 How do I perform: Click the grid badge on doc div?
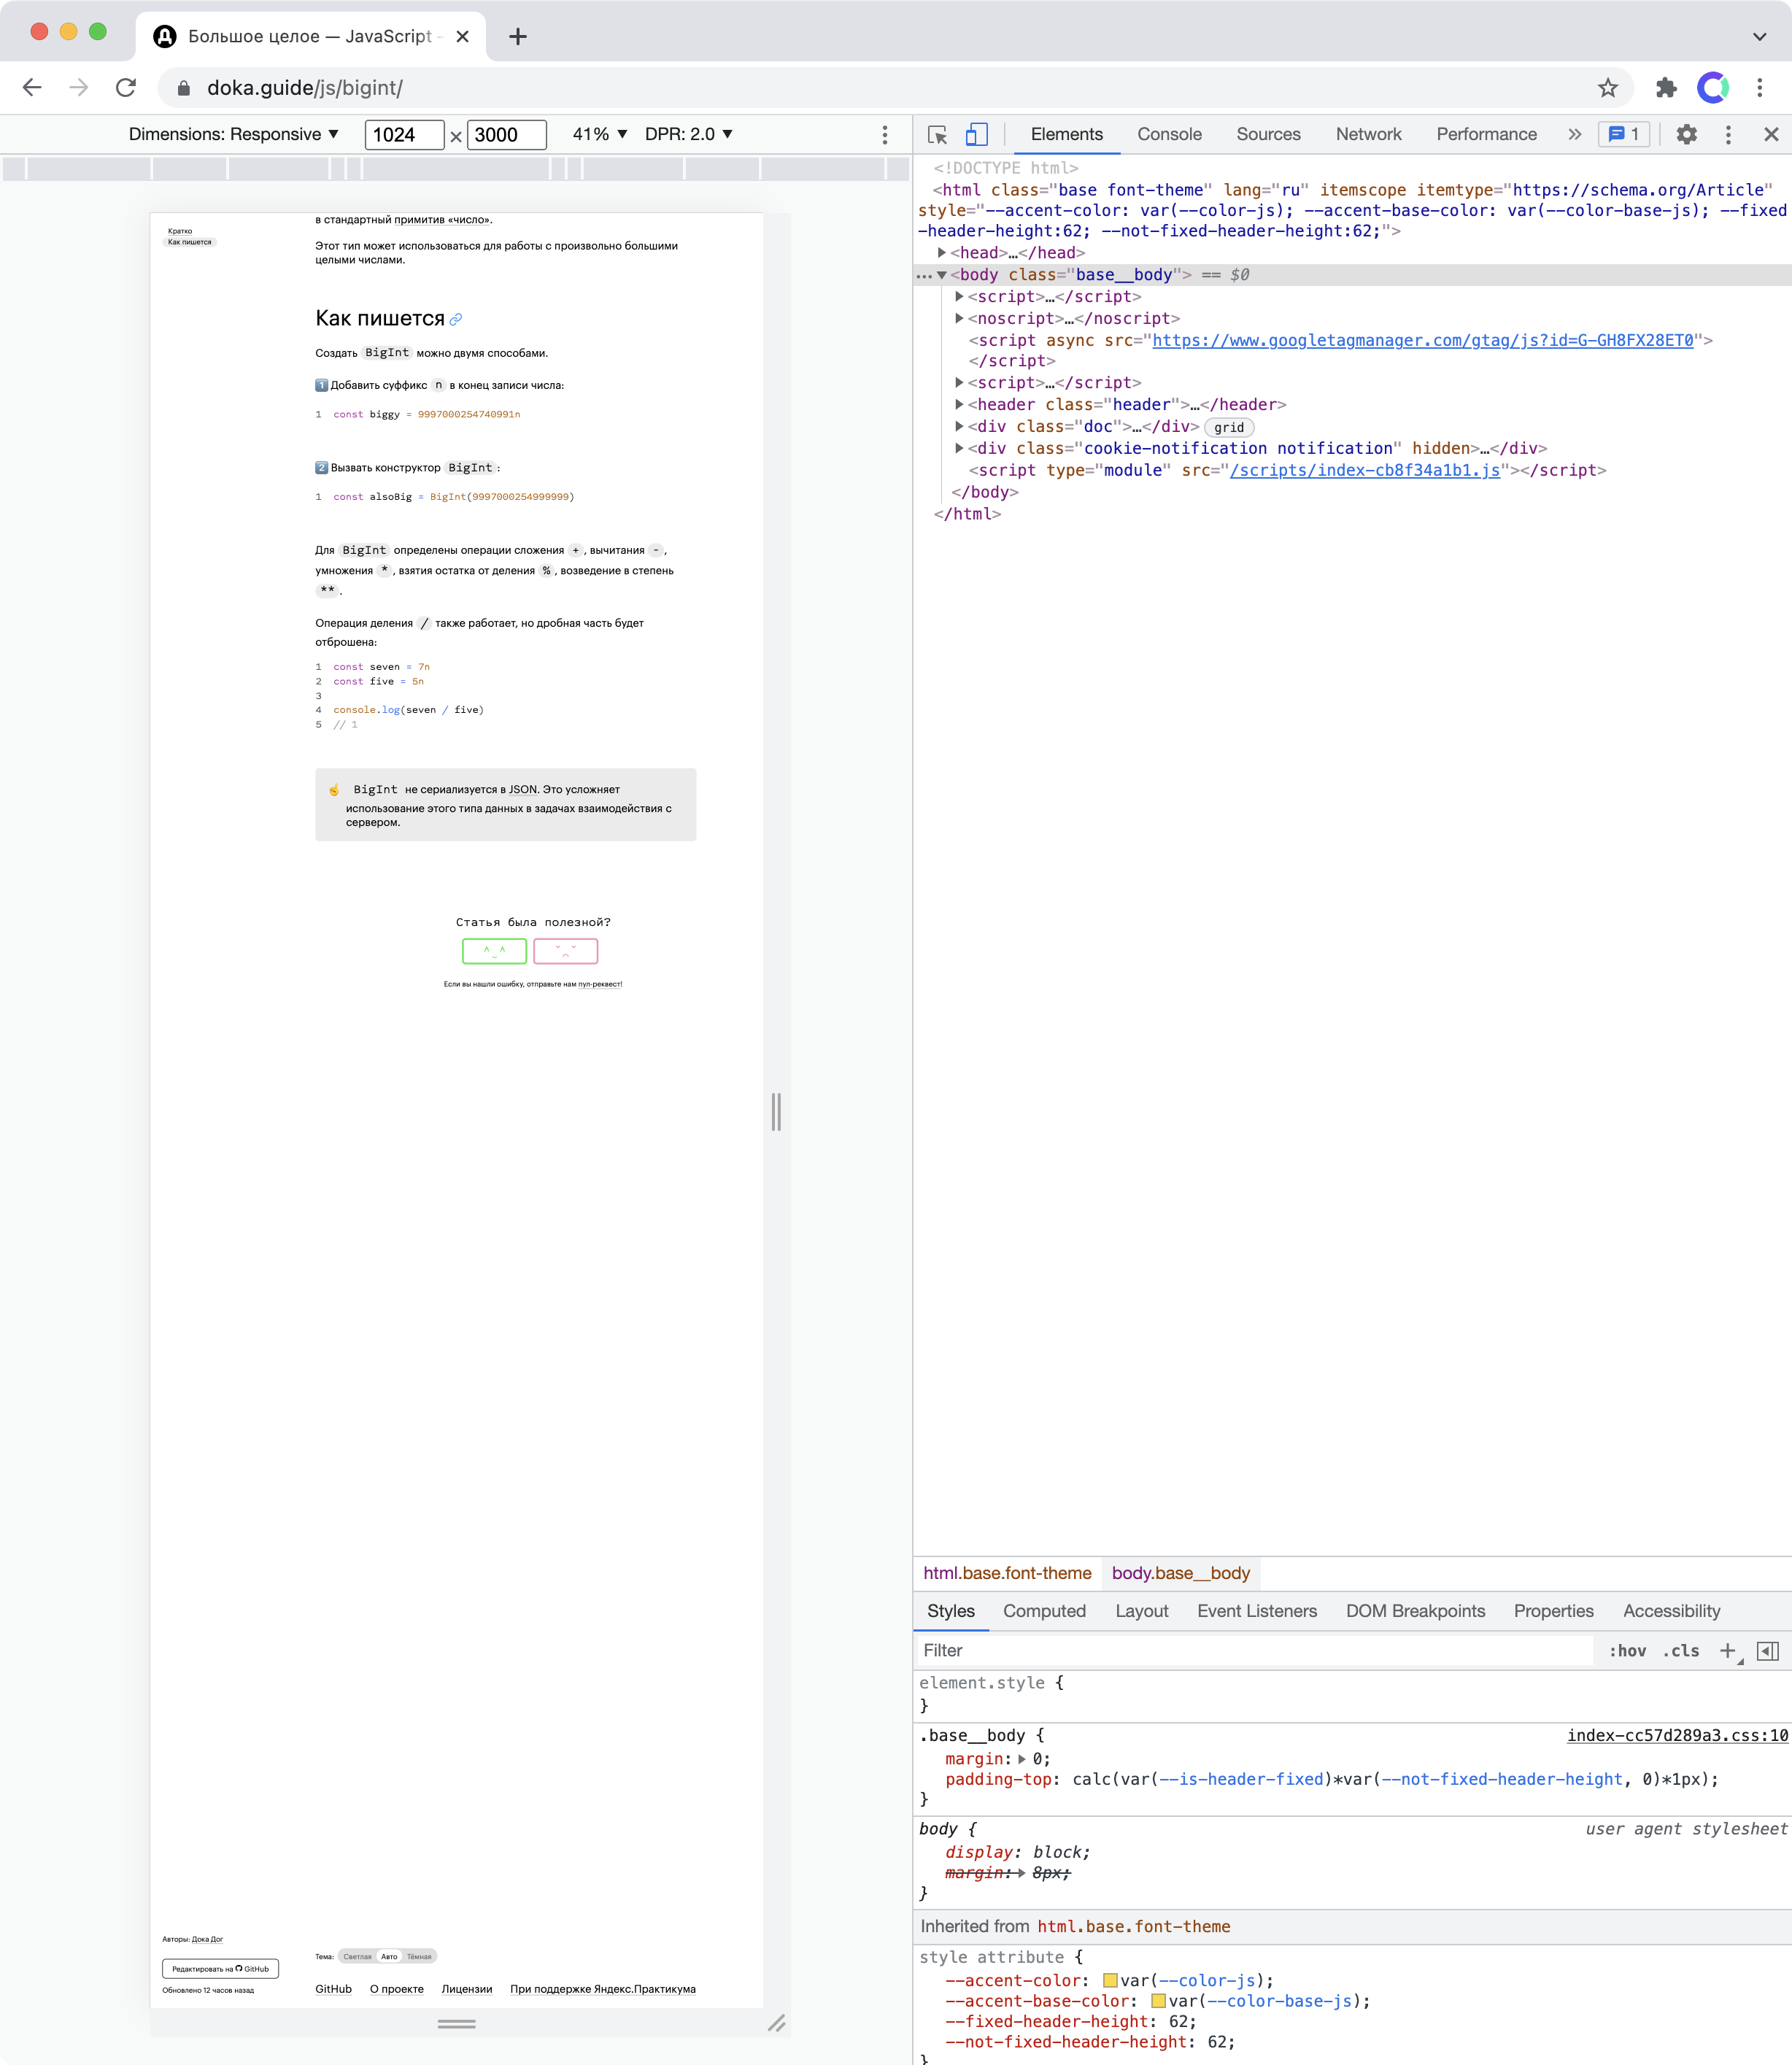1229,427
